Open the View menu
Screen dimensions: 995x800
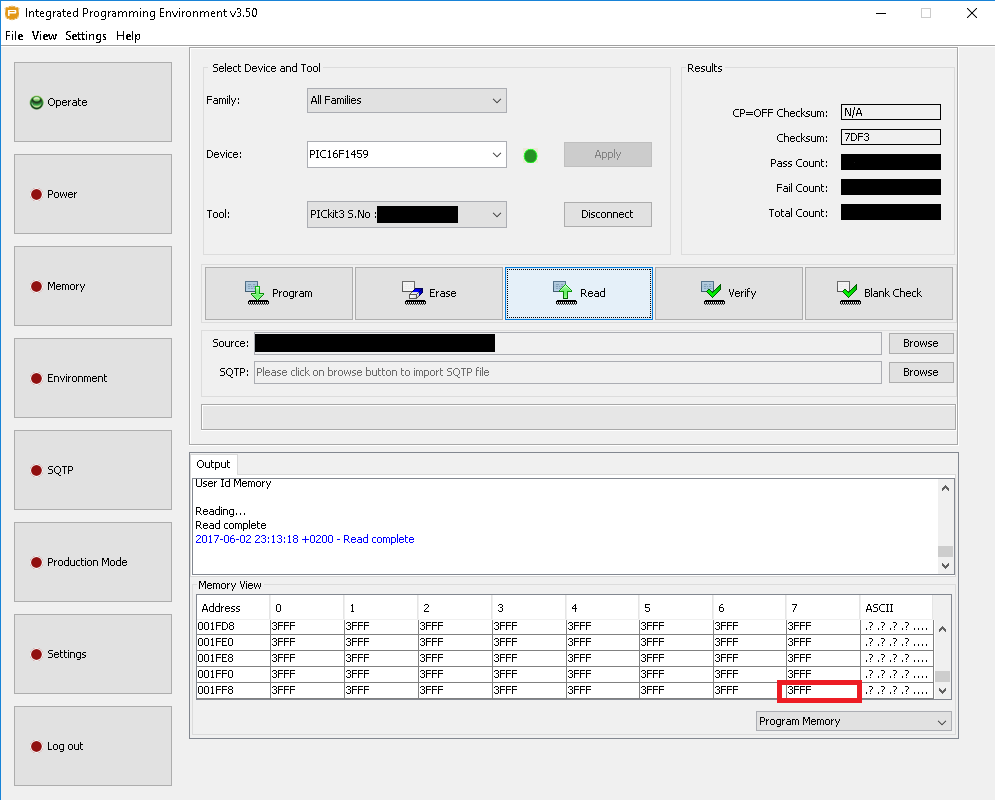coord(44,36)
